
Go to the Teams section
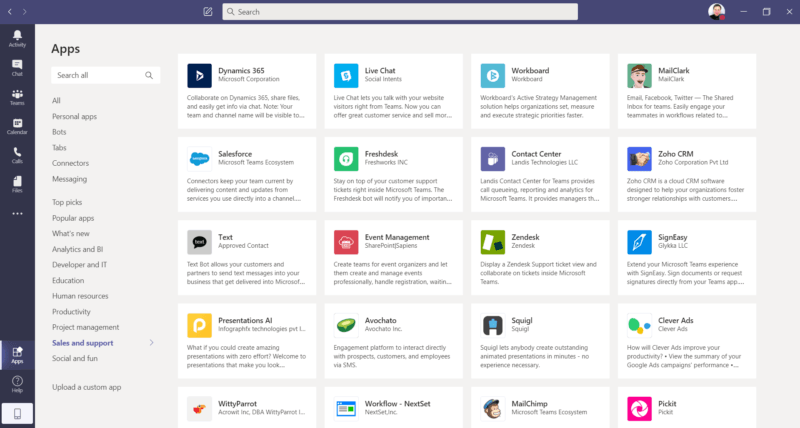(17, 96)
